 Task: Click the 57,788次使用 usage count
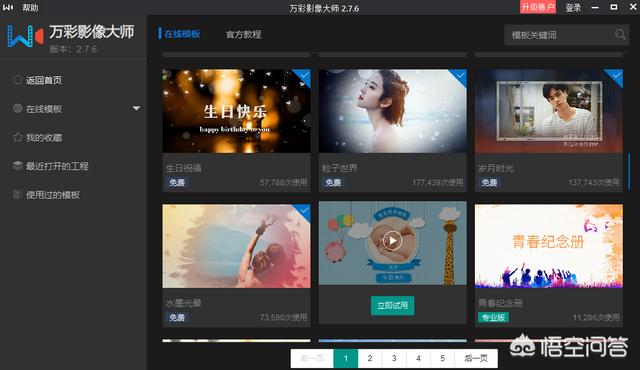coord(284,182)
